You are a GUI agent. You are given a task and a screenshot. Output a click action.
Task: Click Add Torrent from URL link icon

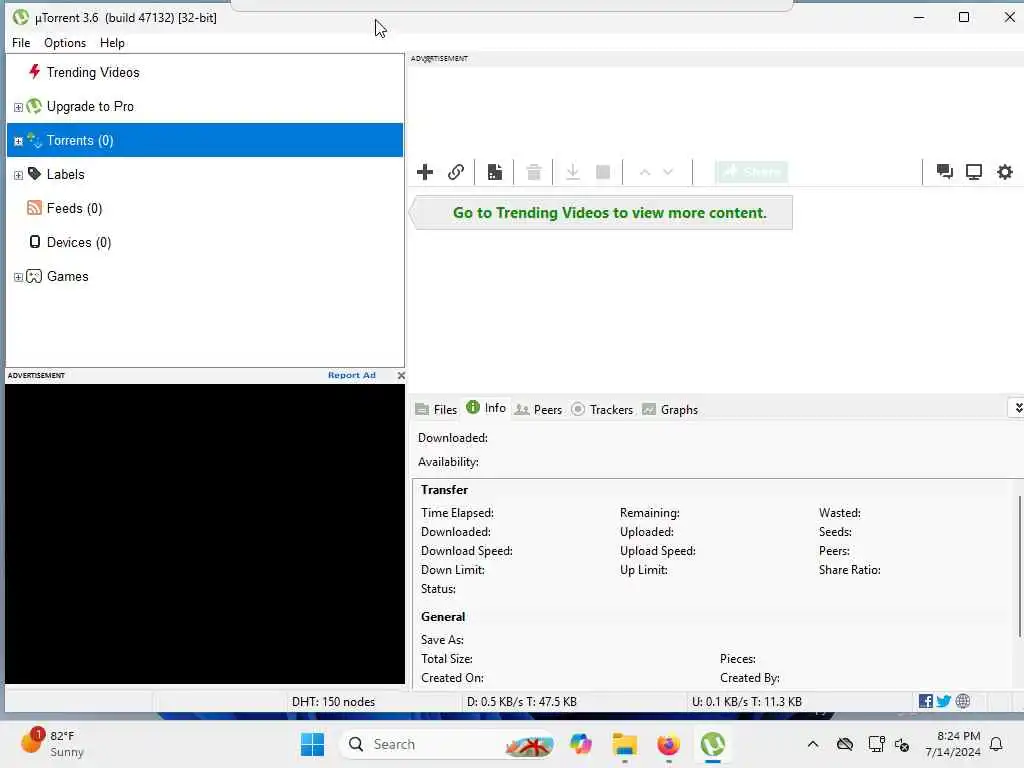(456, 172)
